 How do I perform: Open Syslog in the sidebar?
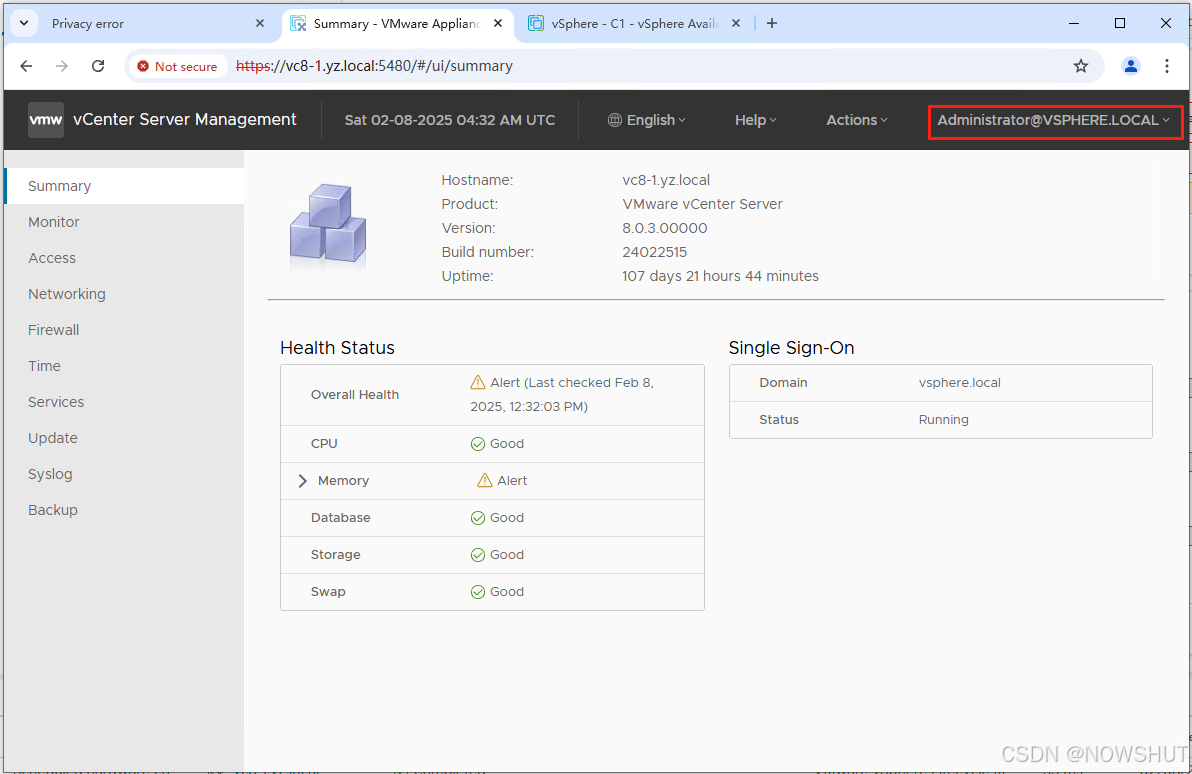click(x=125, y=474)
